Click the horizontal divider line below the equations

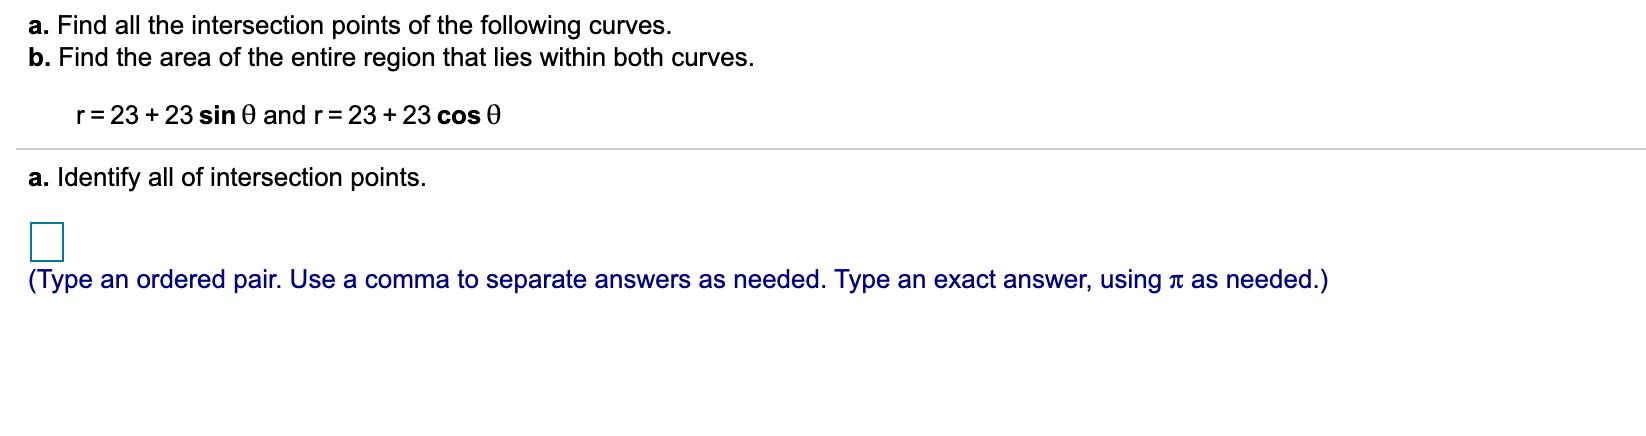(x=830, y=149)
